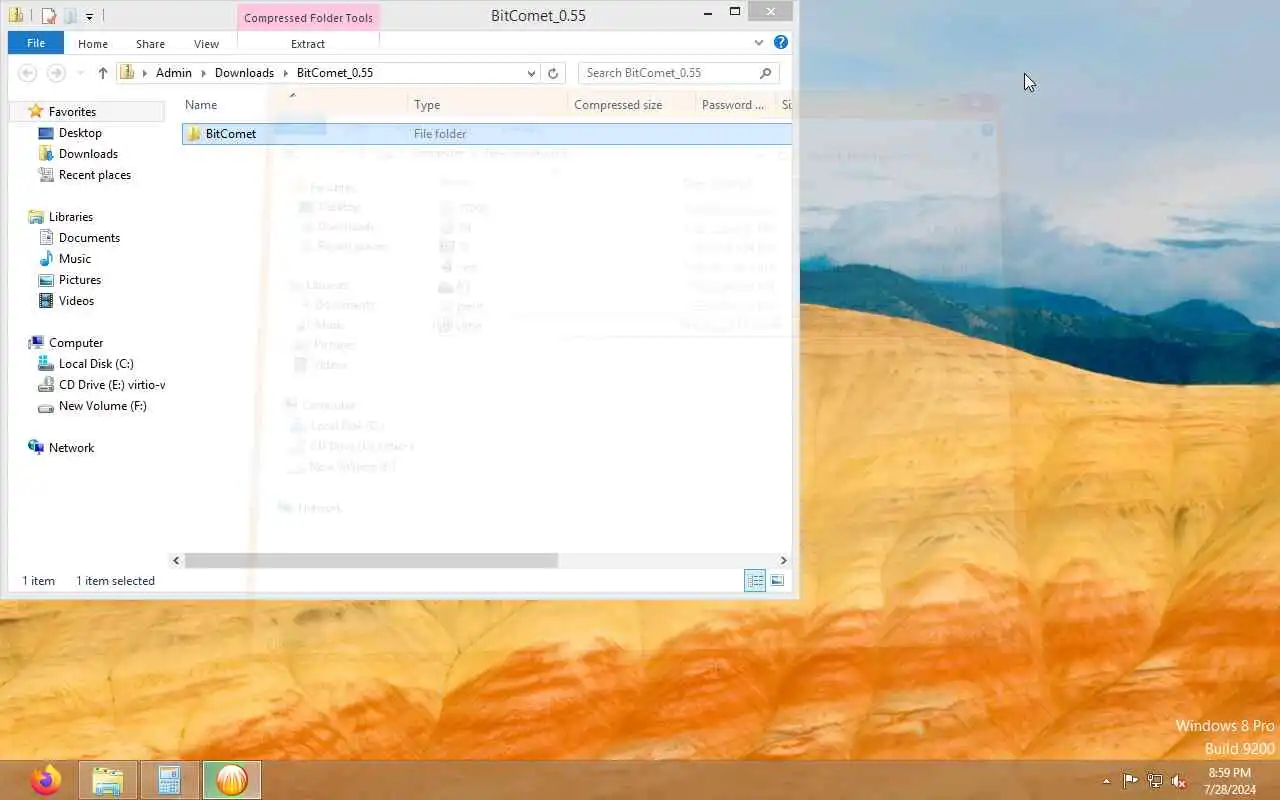Refresh the folder view
The image size is (1280, 800).
(553, 73)
